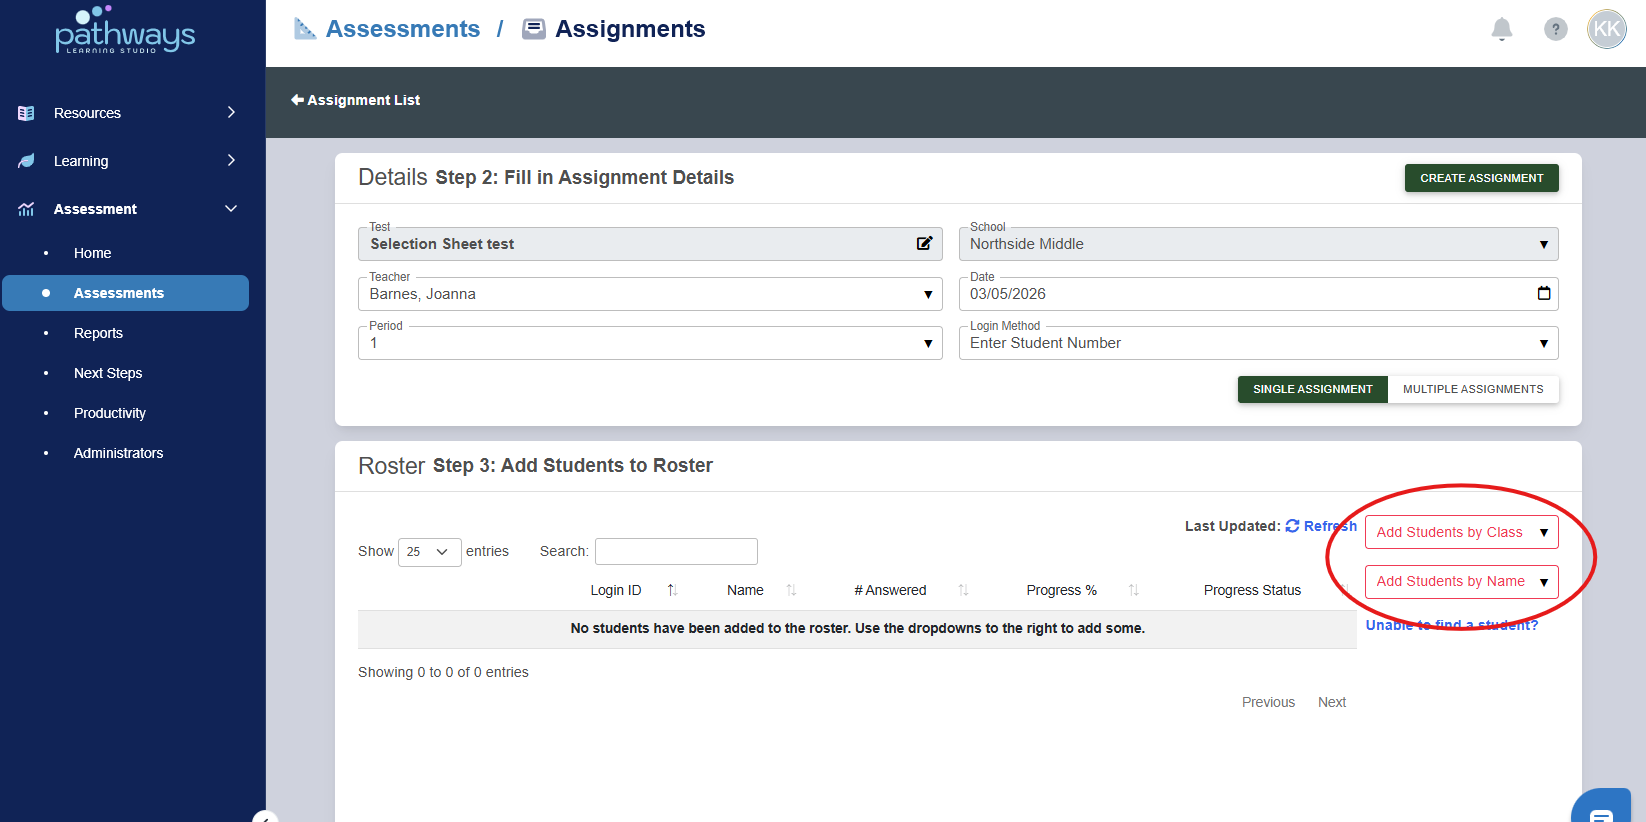Viewport: 1646px width, 822px height.
Task: Click the Next pagination button
Action: click(x=1332, y=702)
